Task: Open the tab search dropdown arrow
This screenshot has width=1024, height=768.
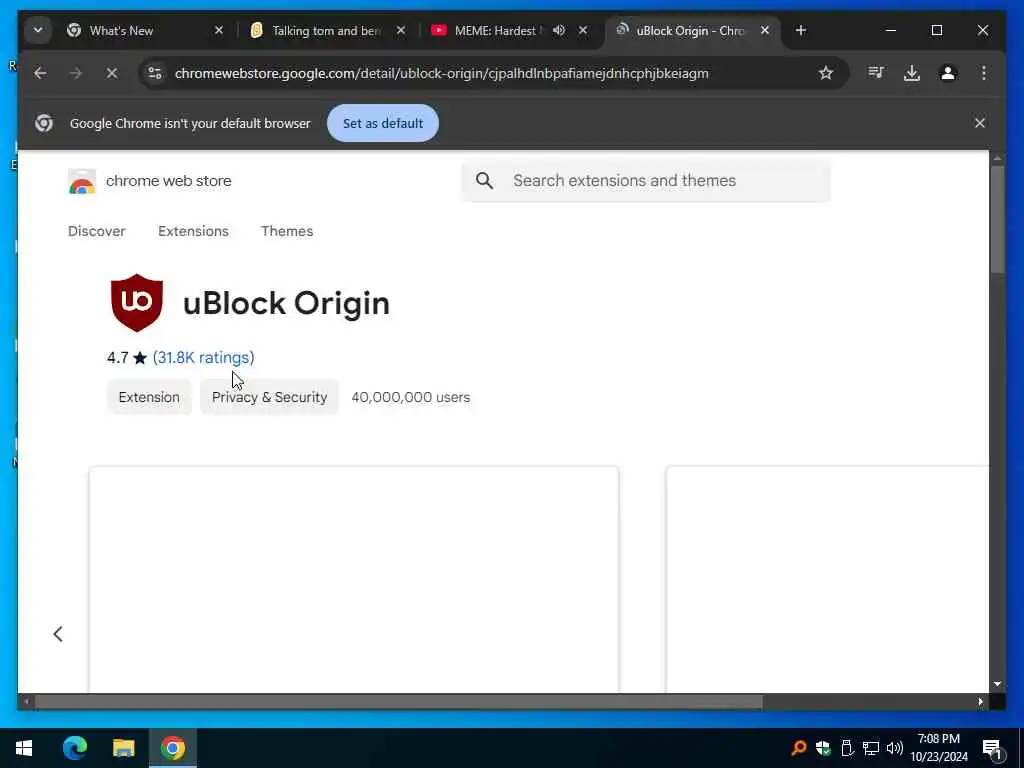Action: 38,30
